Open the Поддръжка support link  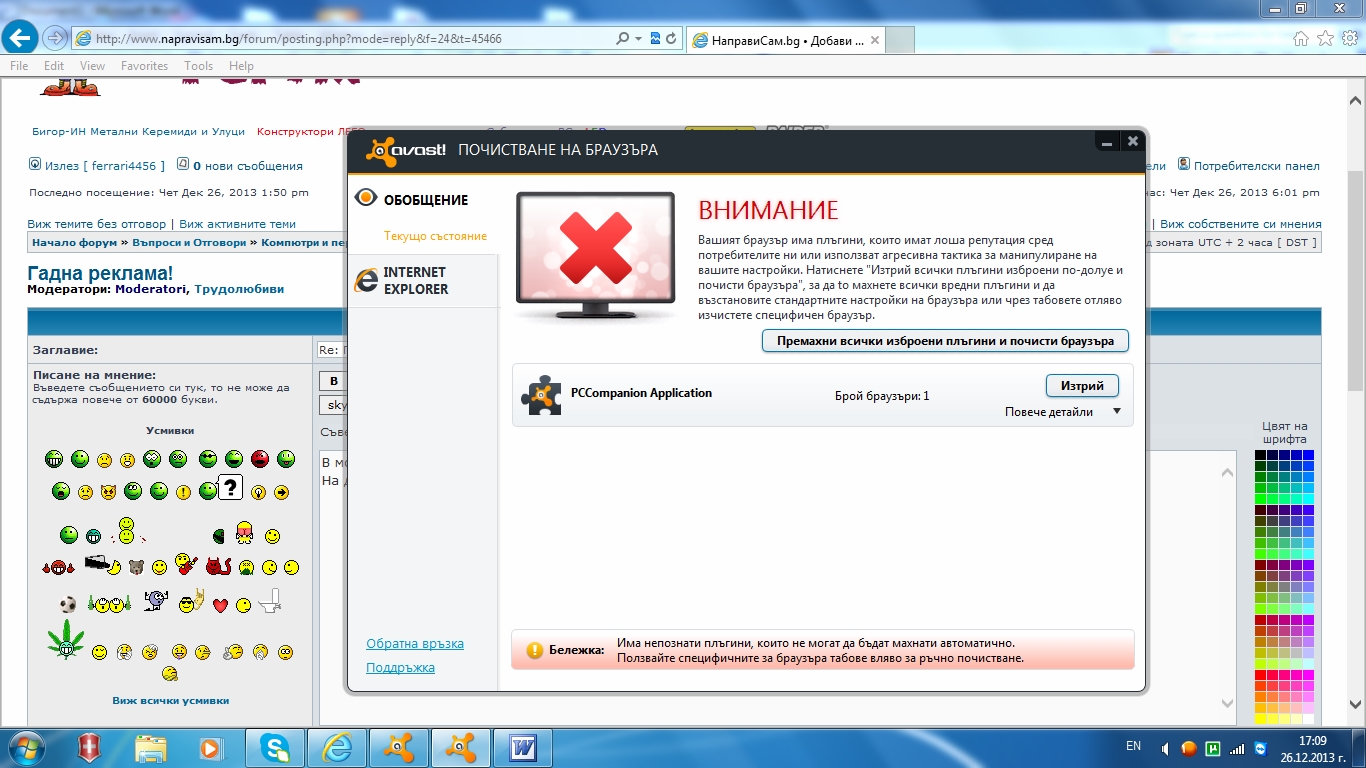400,668
